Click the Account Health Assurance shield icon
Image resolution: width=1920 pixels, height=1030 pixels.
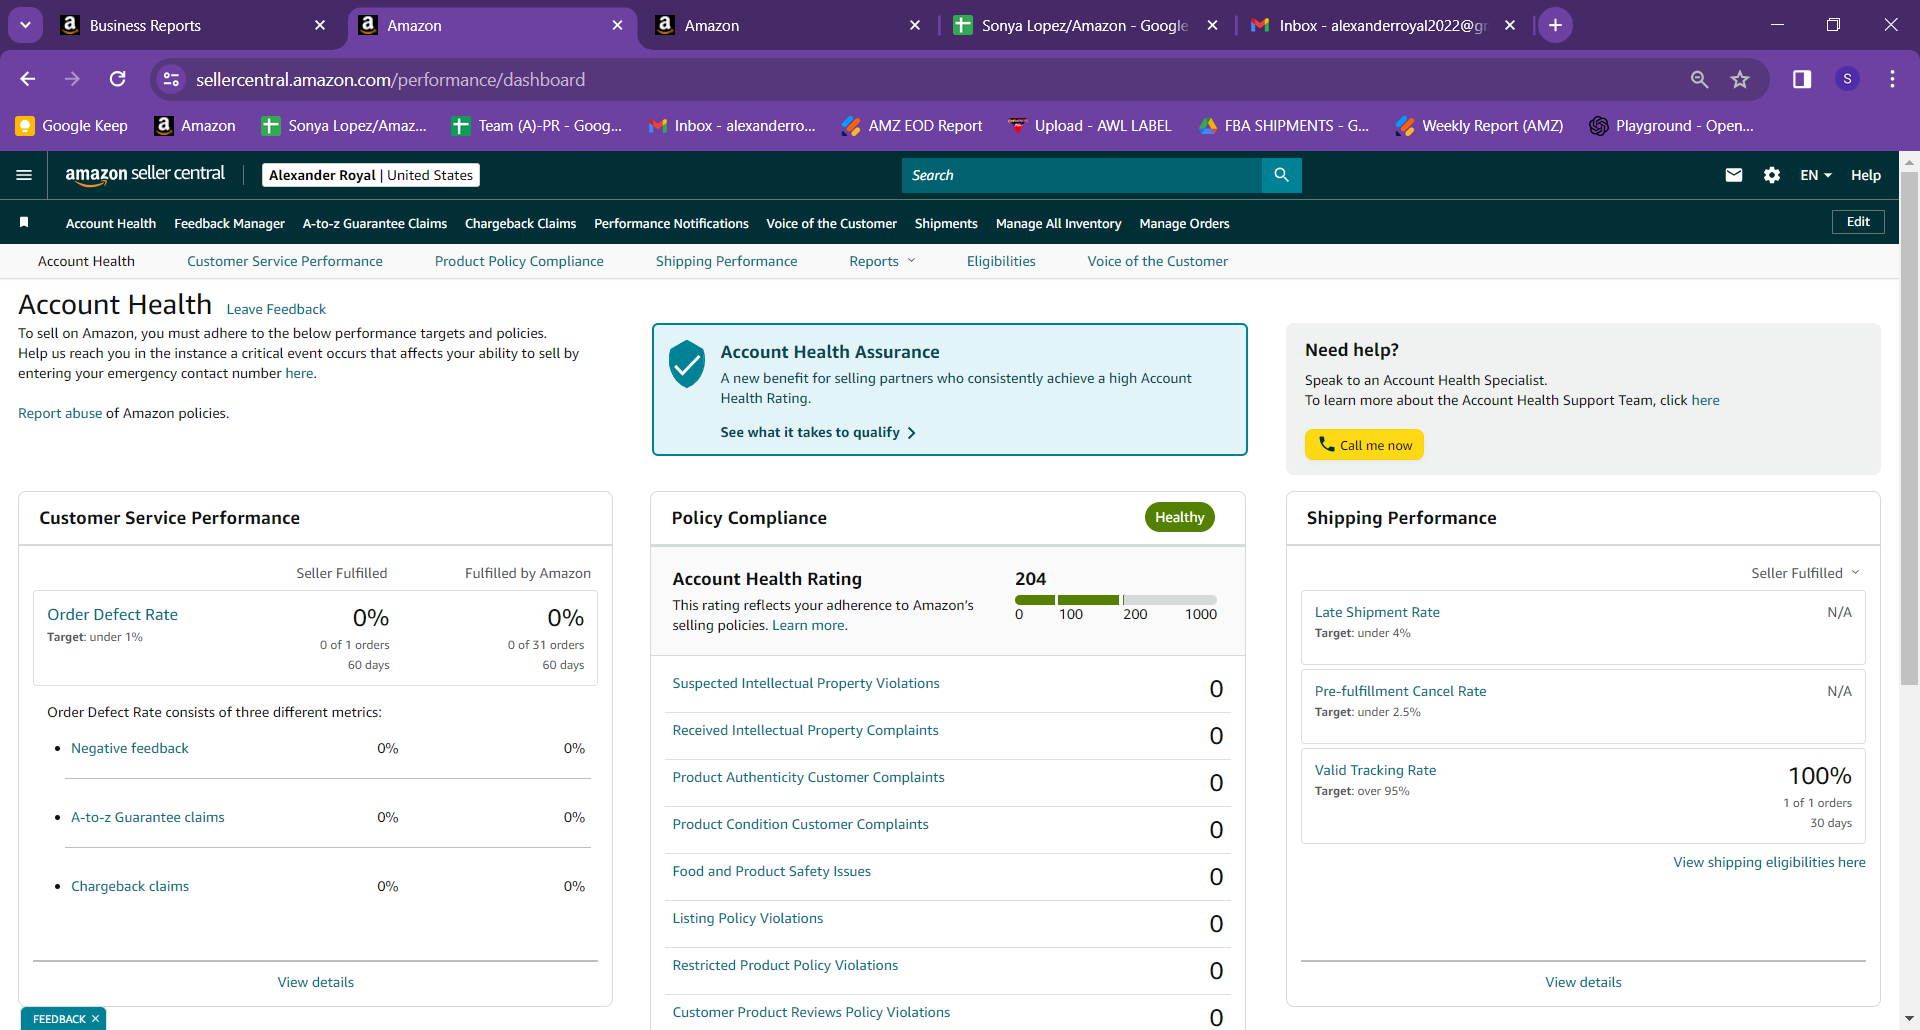pyautogui.click(x=687, y=364)
